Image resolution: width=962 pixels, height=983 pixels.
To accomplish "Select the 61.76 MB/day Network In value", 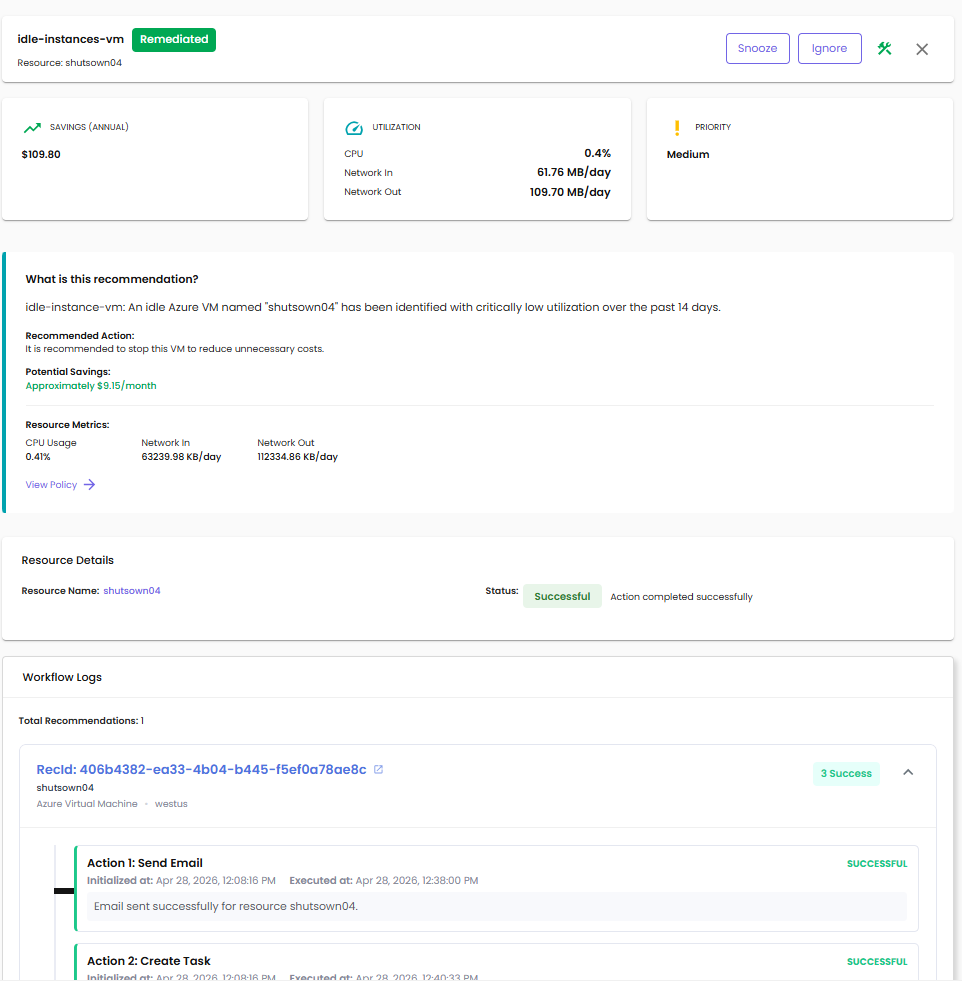I will click(573, 172).
